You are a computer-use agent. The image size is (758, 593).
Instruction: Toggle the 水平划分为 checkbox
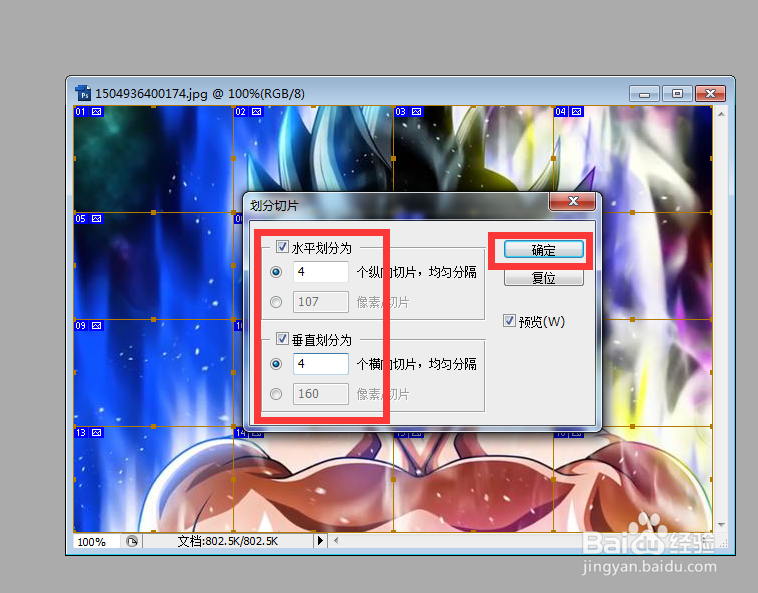[x=282, y=247]
